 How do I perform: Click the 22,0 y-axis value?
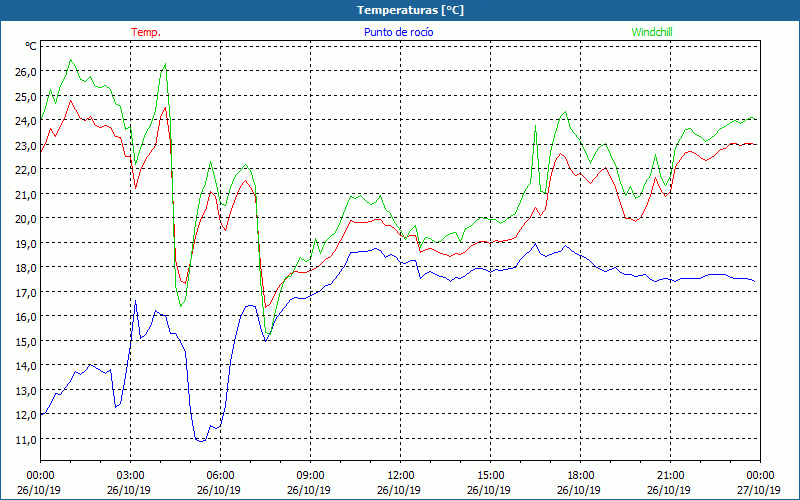click(26, 169)
